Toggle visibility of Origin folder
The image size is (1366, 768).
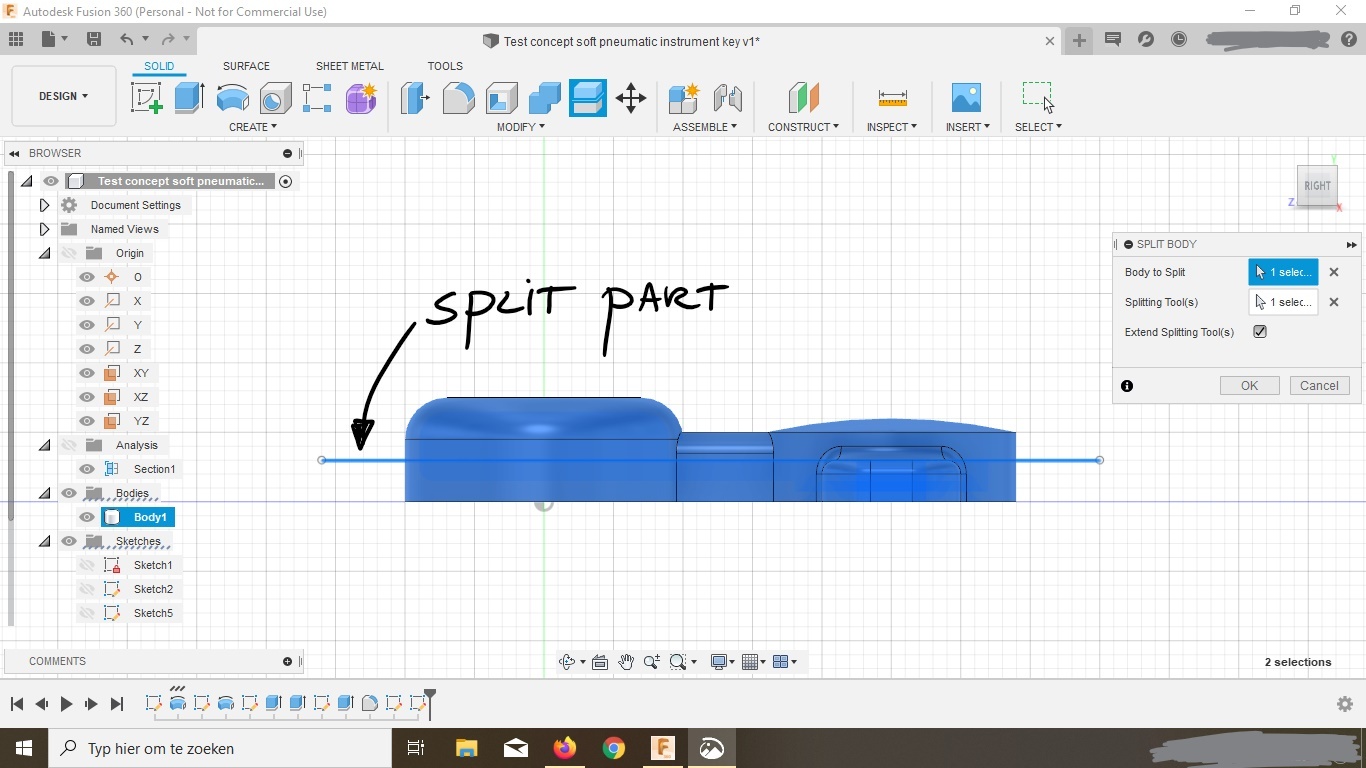69,253
